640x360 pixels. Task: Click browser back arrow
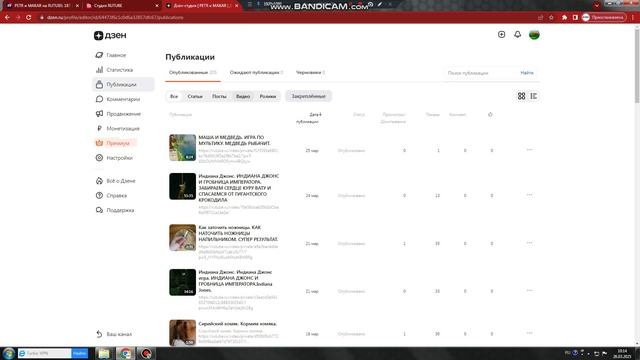pyautogui.click(x=7, y=17)
